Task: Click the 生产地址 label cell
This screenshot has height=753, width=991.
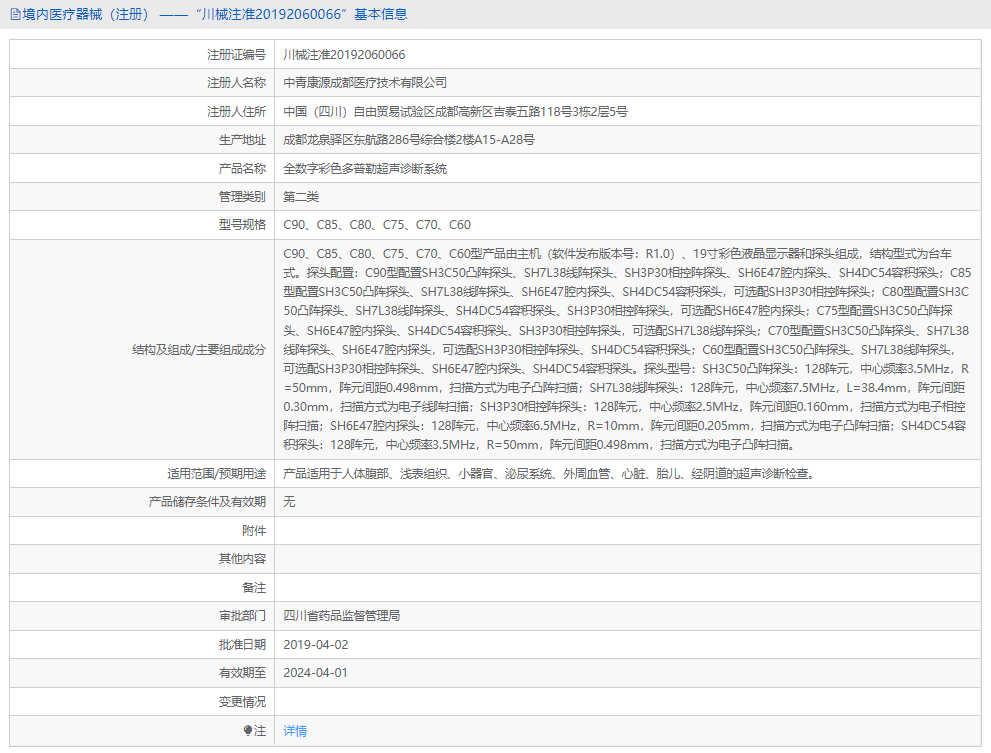Action: (142, 140)
